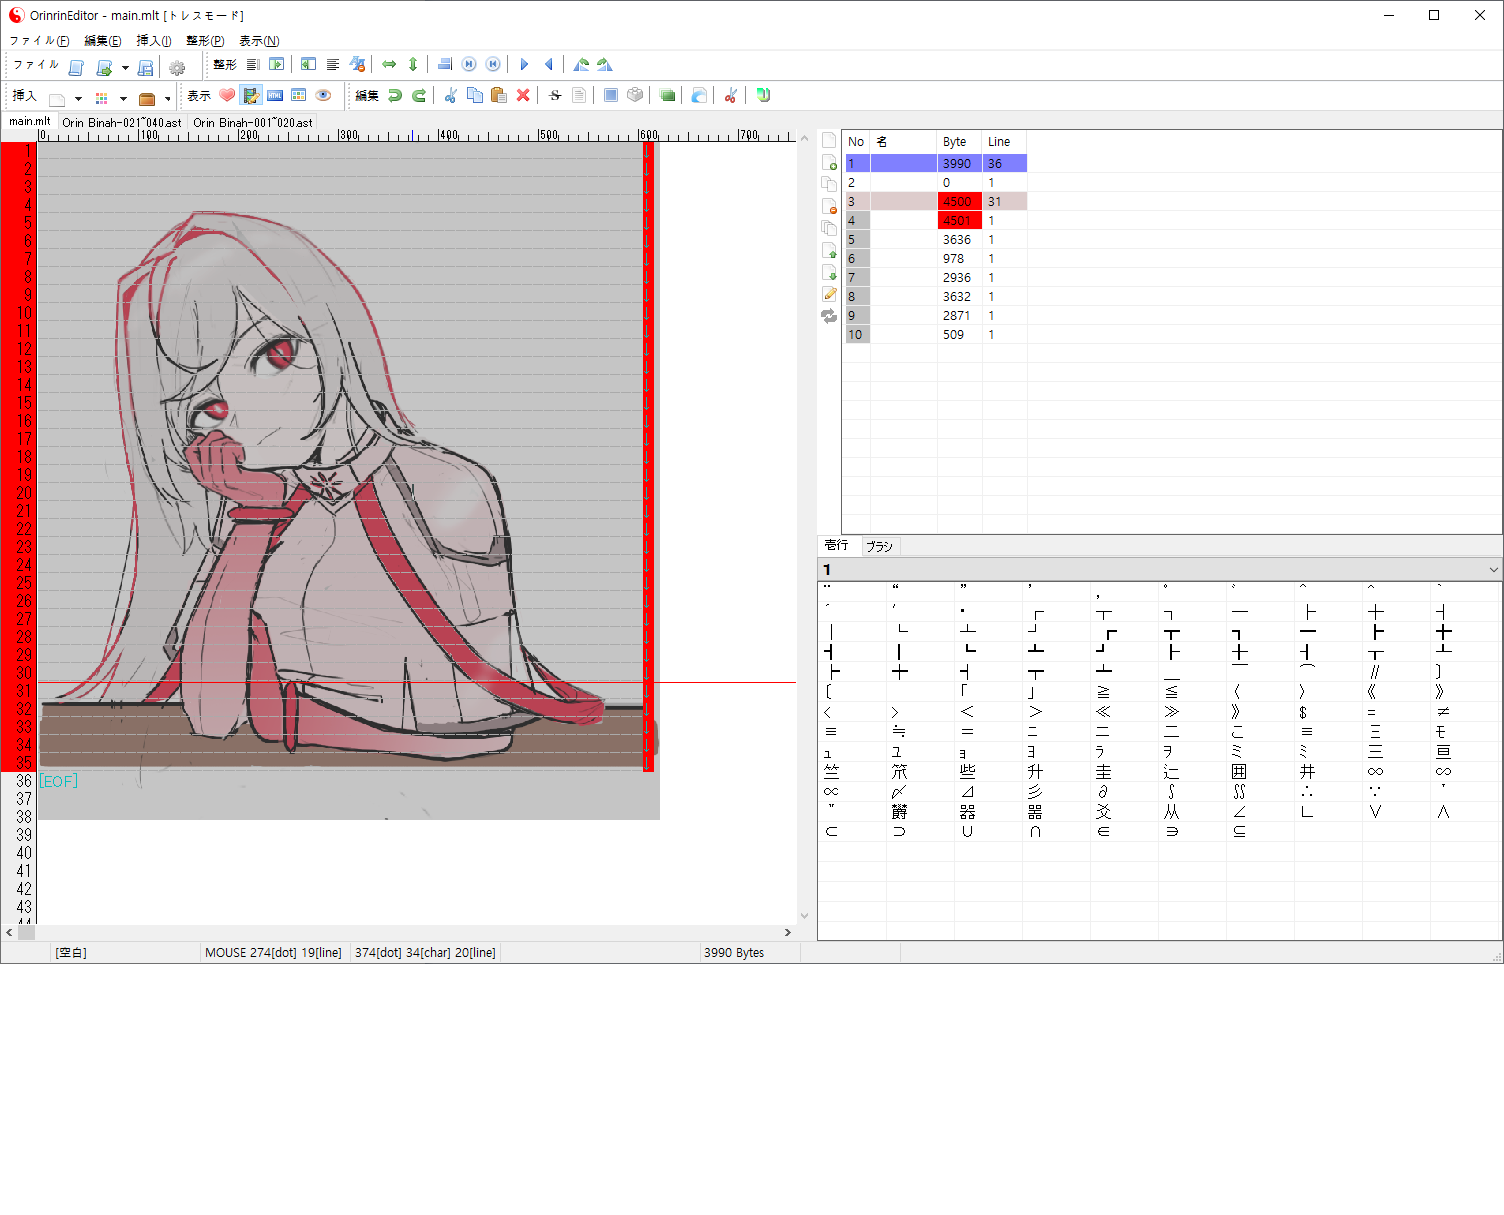Click the gear settings icon in the file toolbar
The width and height of the screenshot is (1504, 1215).
pyautogui.click(x=177, y=68)
